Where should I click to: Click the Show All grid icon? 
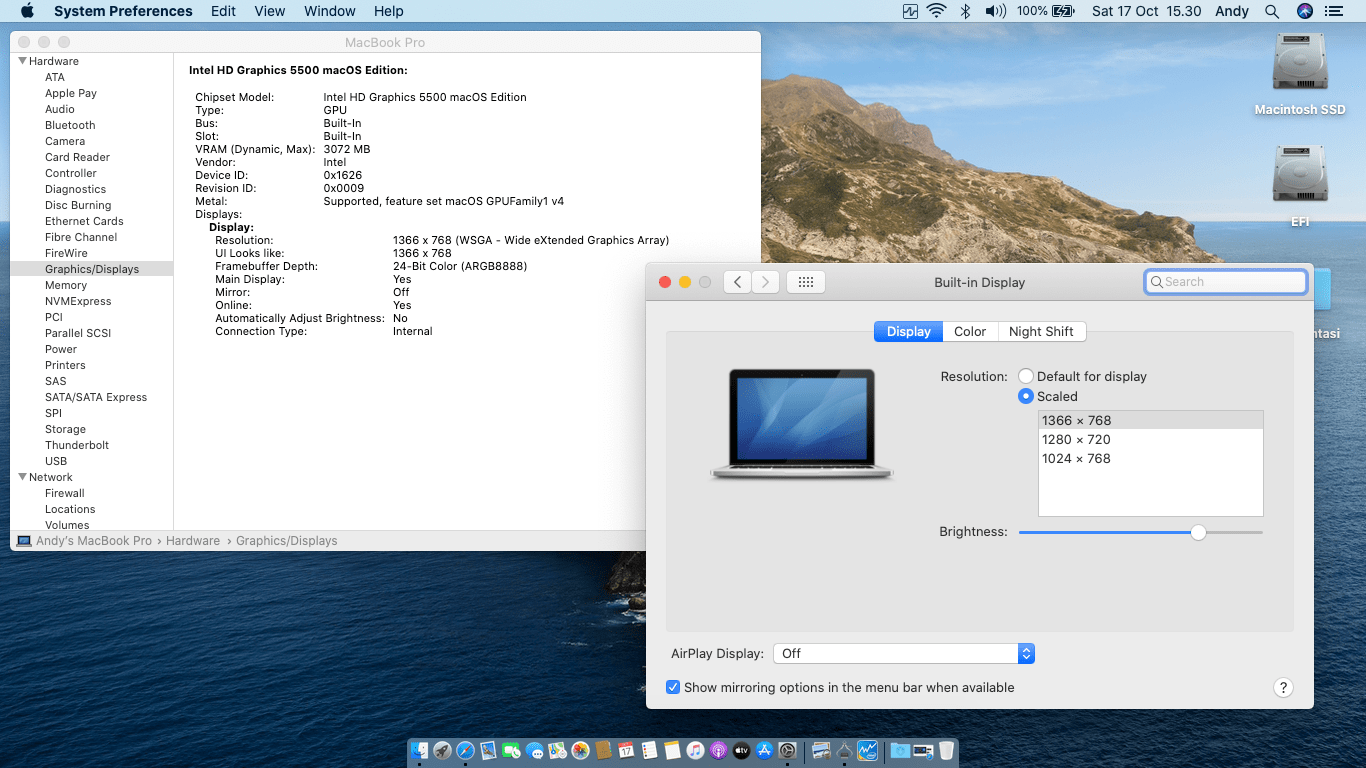805,282
